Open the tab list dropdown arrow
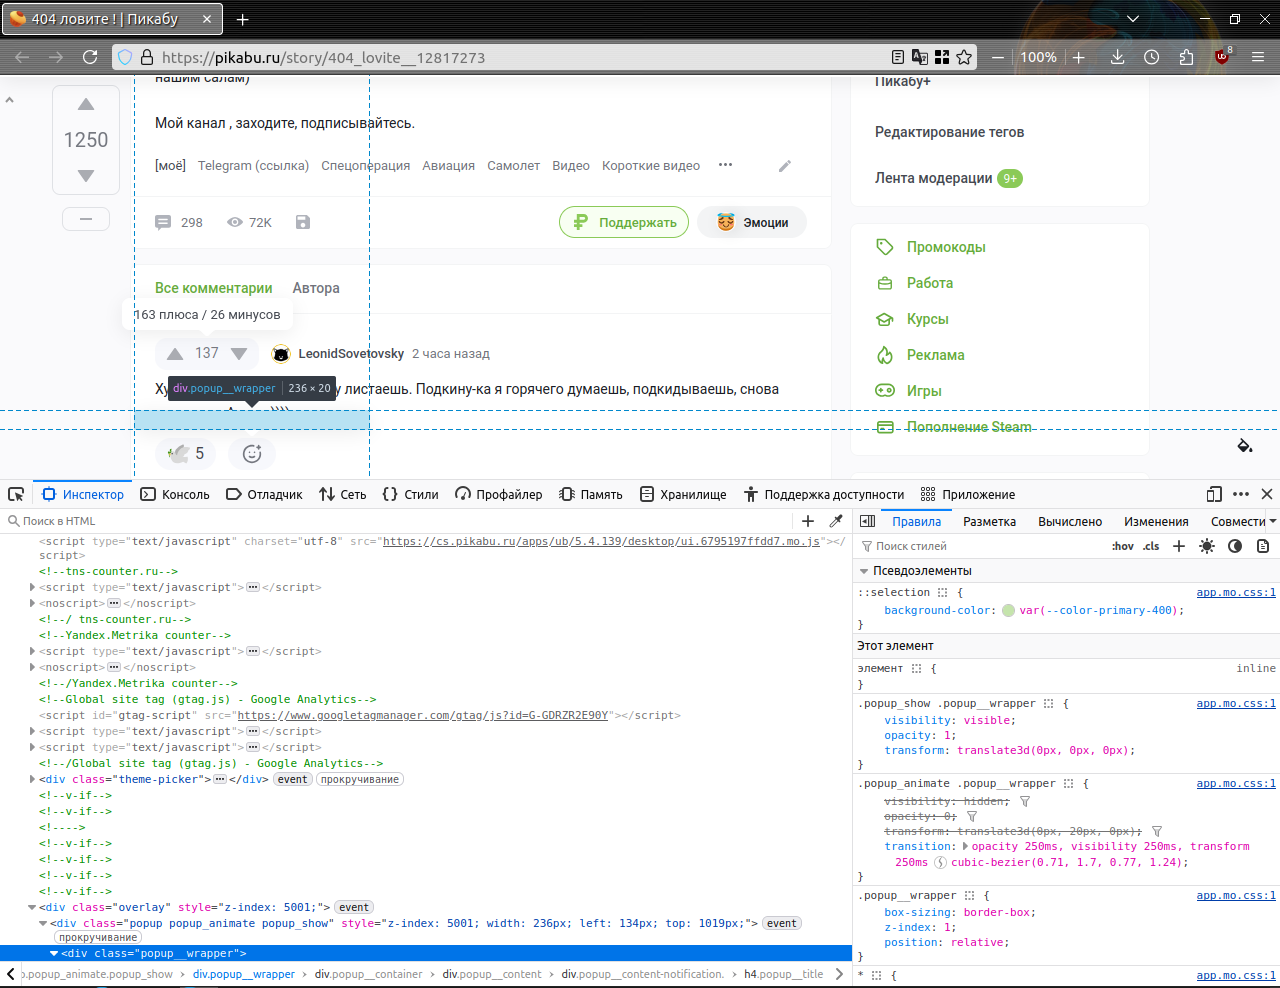Viewport: 1280px width, 988px height. pos(1133,19)
